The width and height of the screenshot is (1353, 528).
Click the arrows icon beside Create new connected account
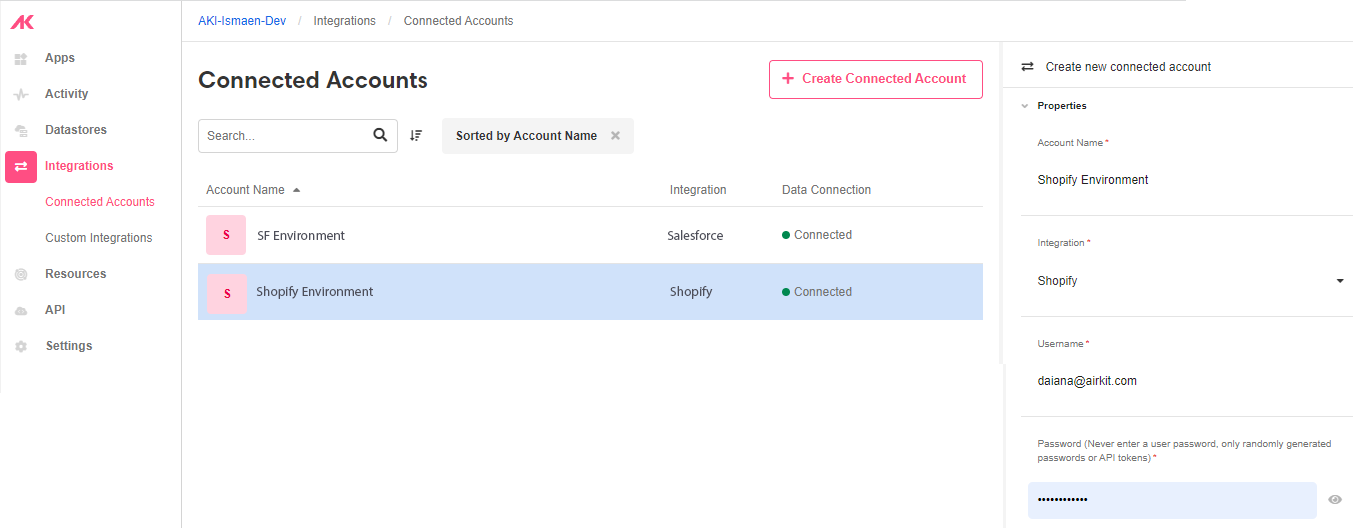[x=1027, y=67]
